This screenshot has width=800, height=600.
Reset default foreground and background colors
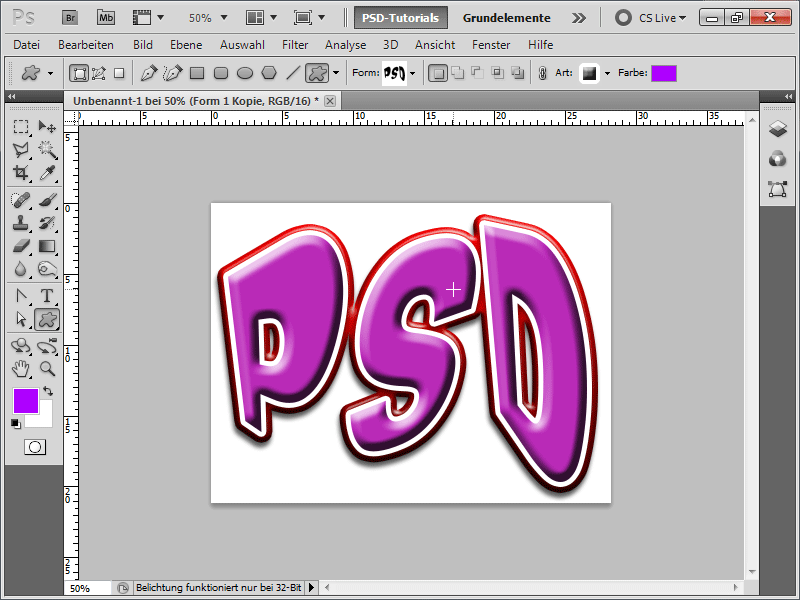tap(16, 423)
